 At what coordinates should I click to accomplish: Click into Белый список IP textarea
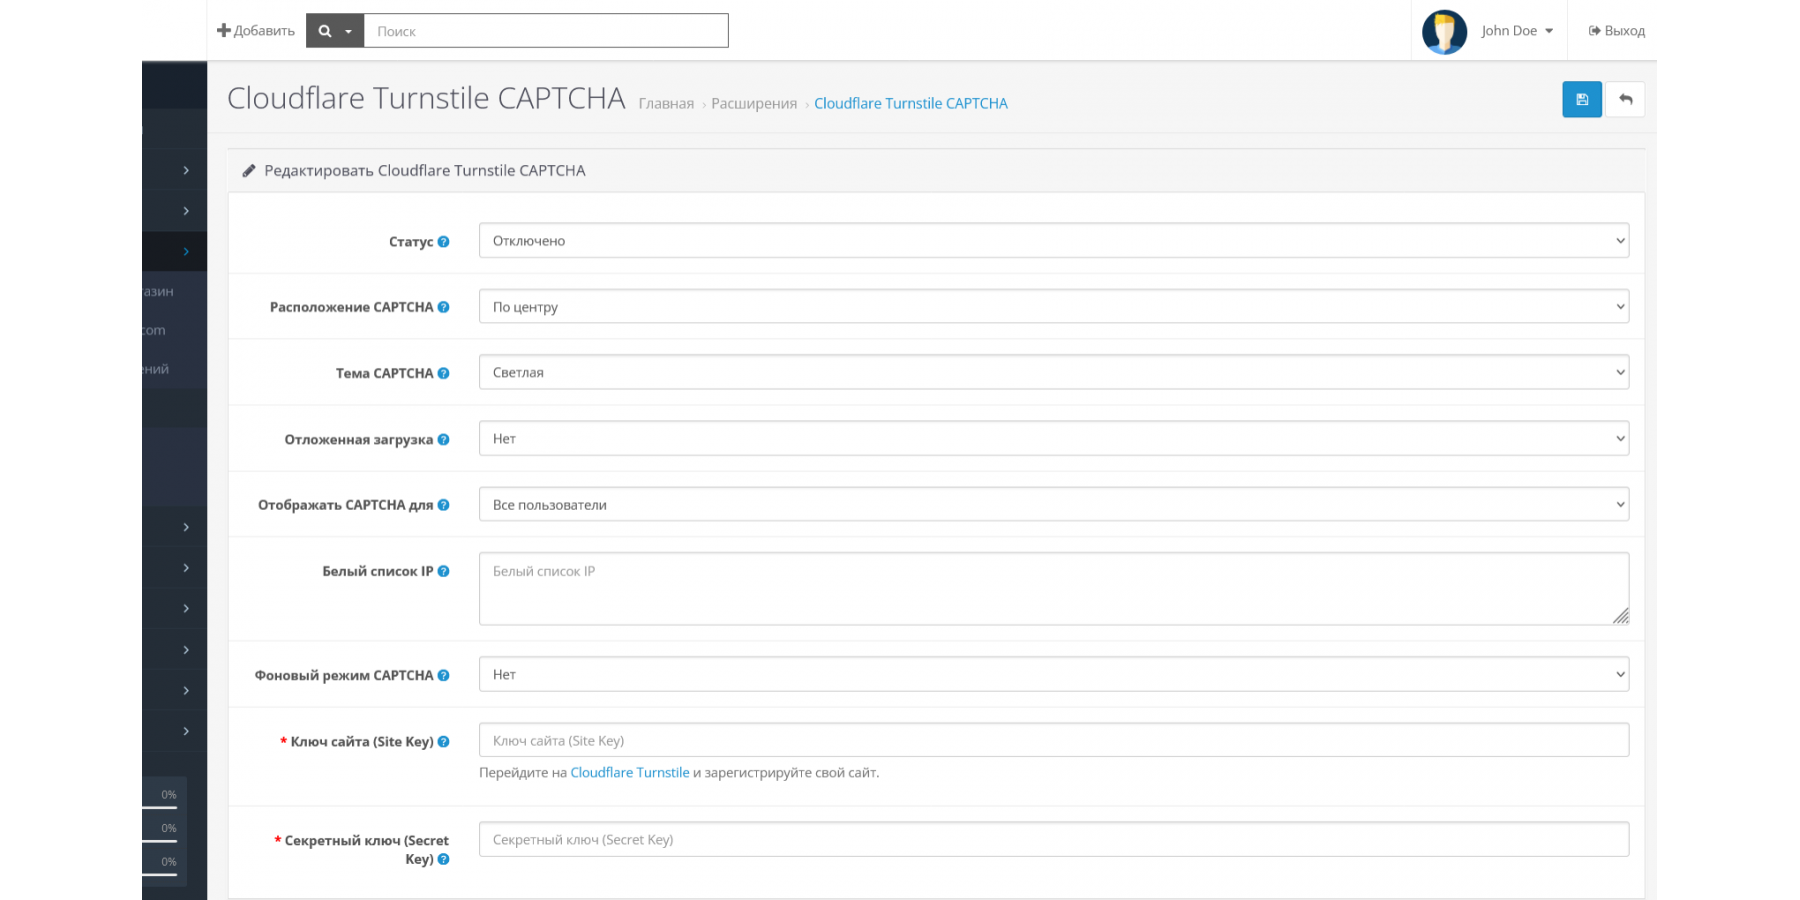click(1054, 589)
